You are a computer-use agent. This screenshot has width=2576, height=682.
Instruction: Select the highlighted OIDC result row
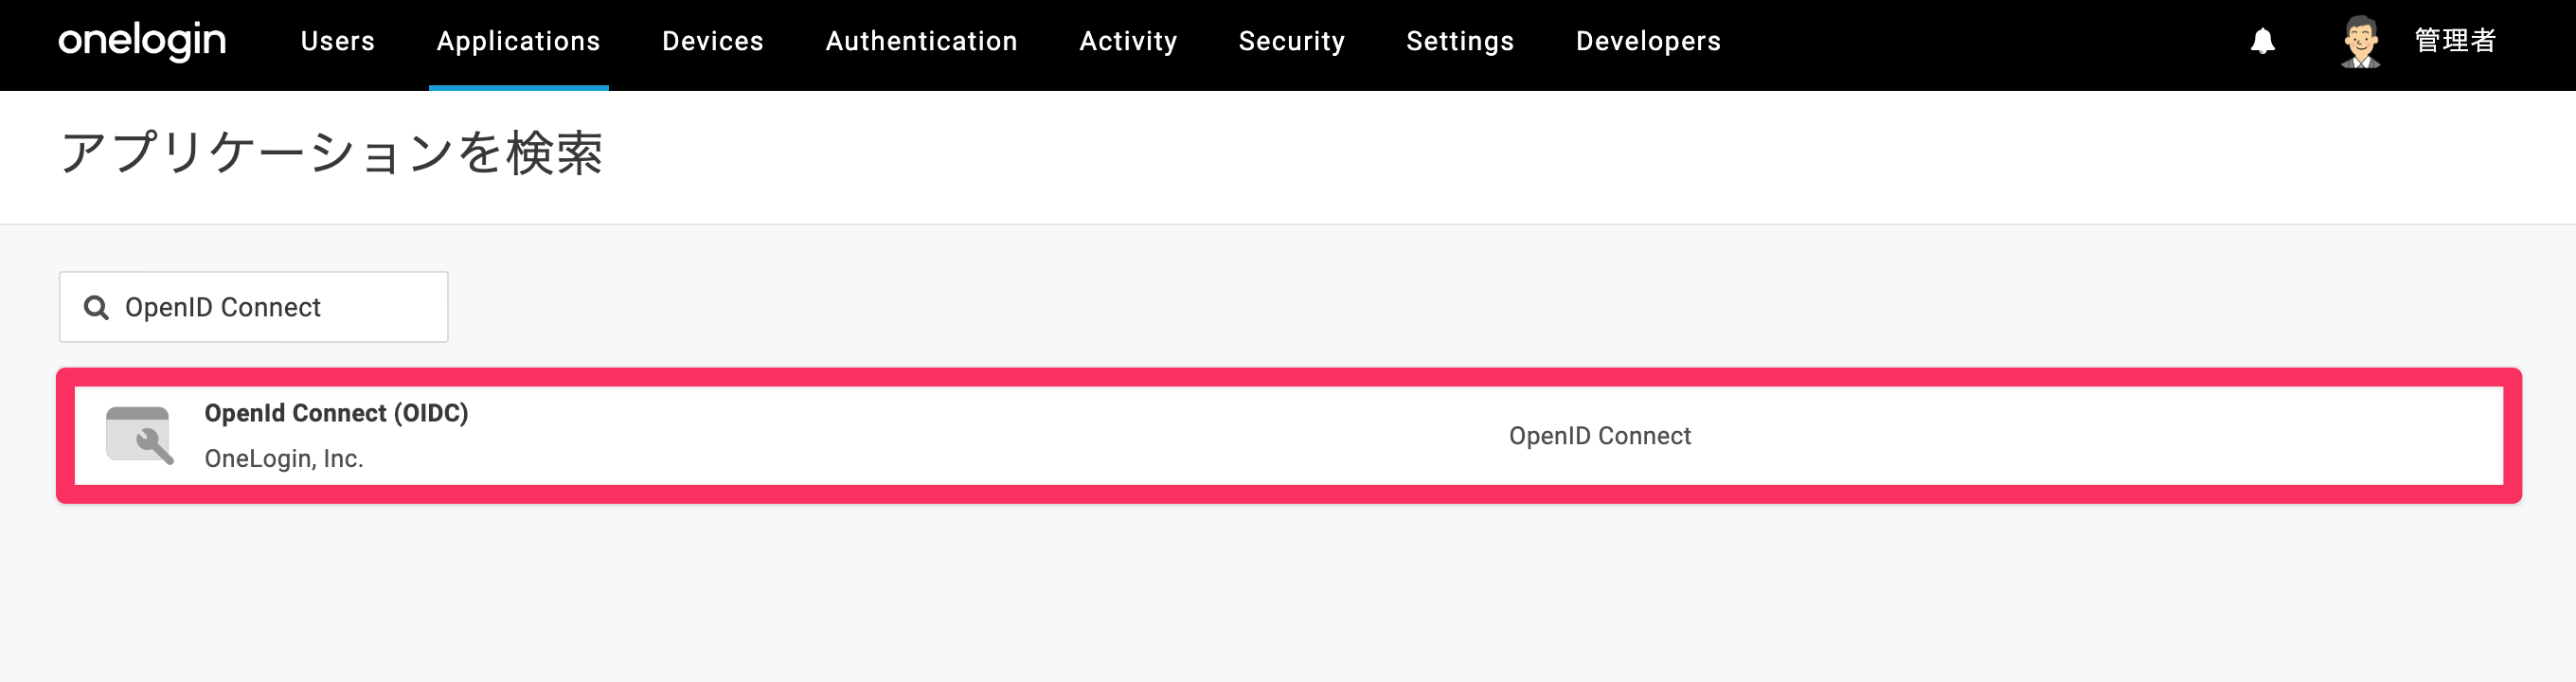pos(1288,436)
